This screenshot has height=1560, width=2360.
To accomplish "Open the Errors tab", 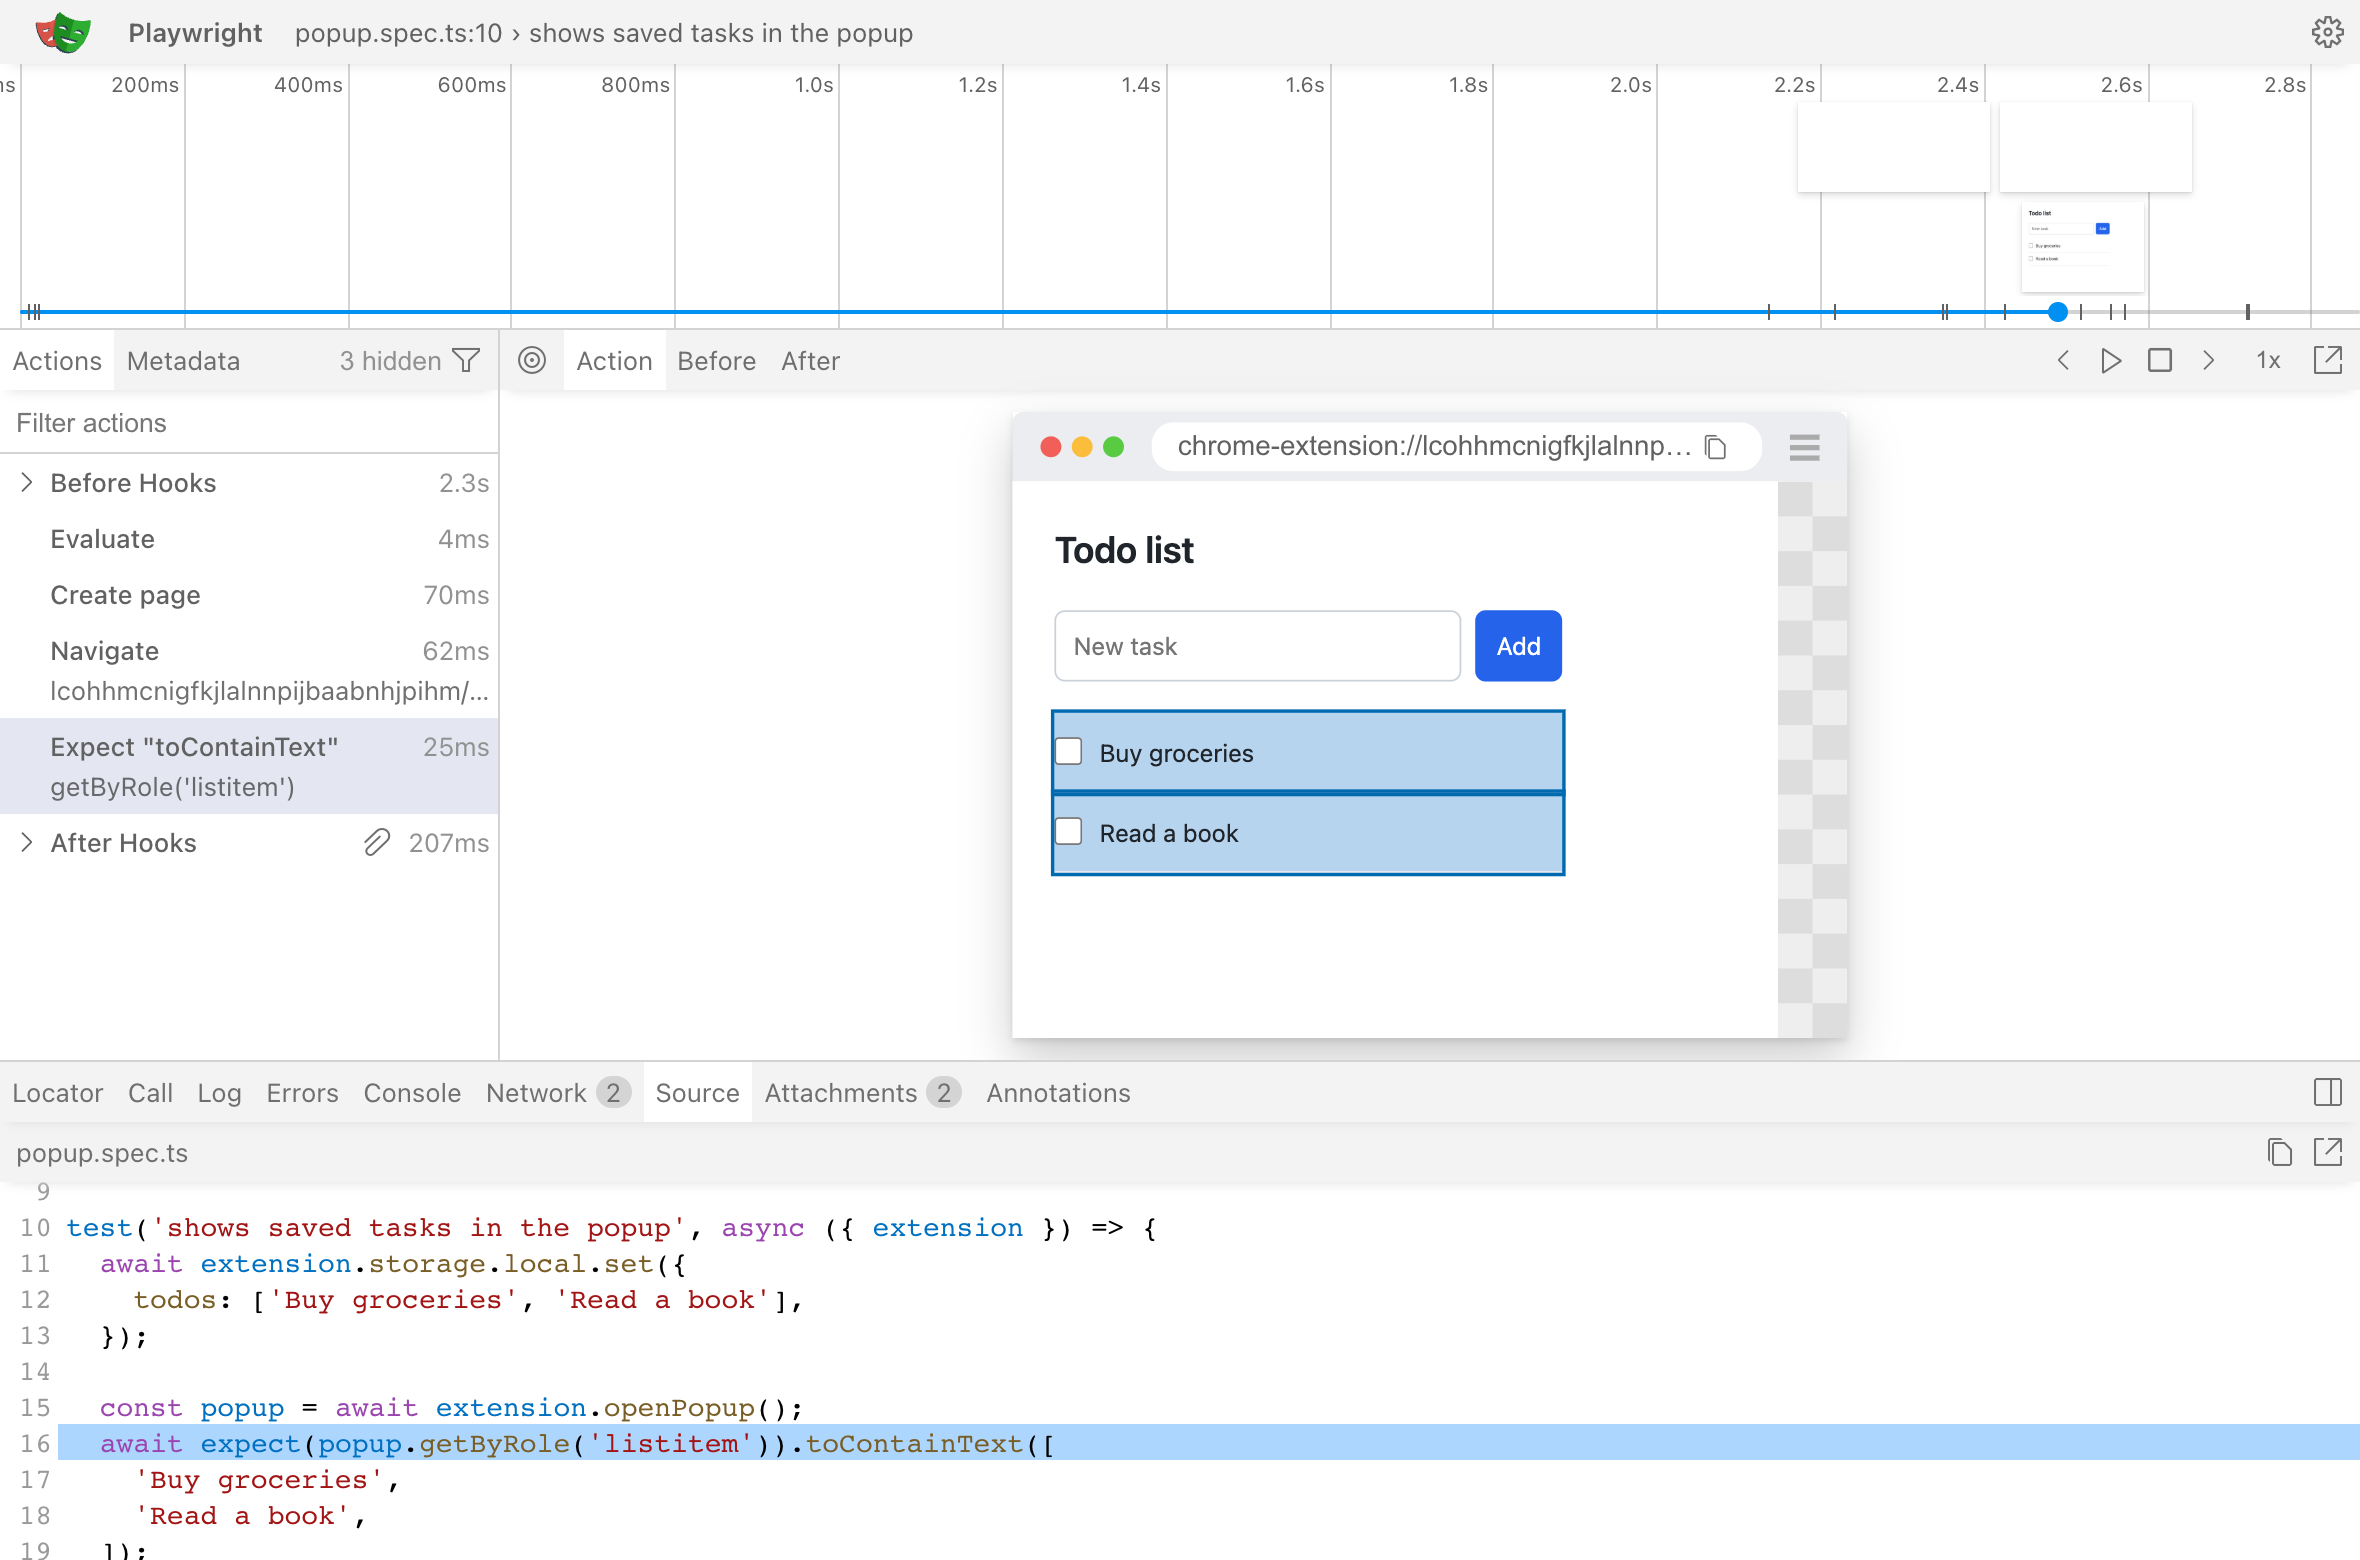I will point(302,1092).
